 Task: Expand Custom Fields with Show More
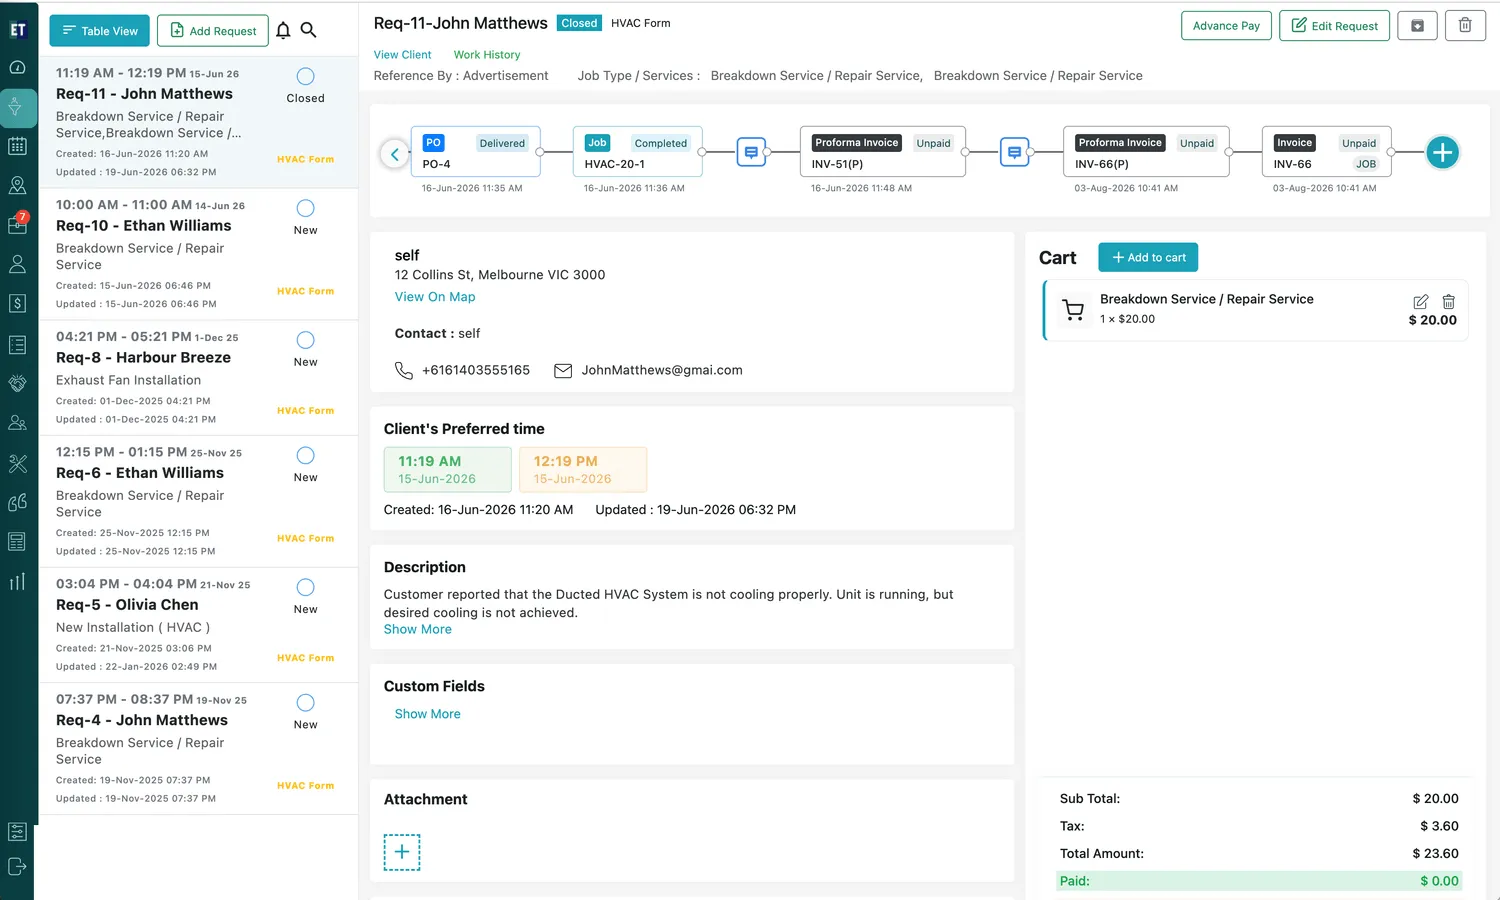point(428,714)
